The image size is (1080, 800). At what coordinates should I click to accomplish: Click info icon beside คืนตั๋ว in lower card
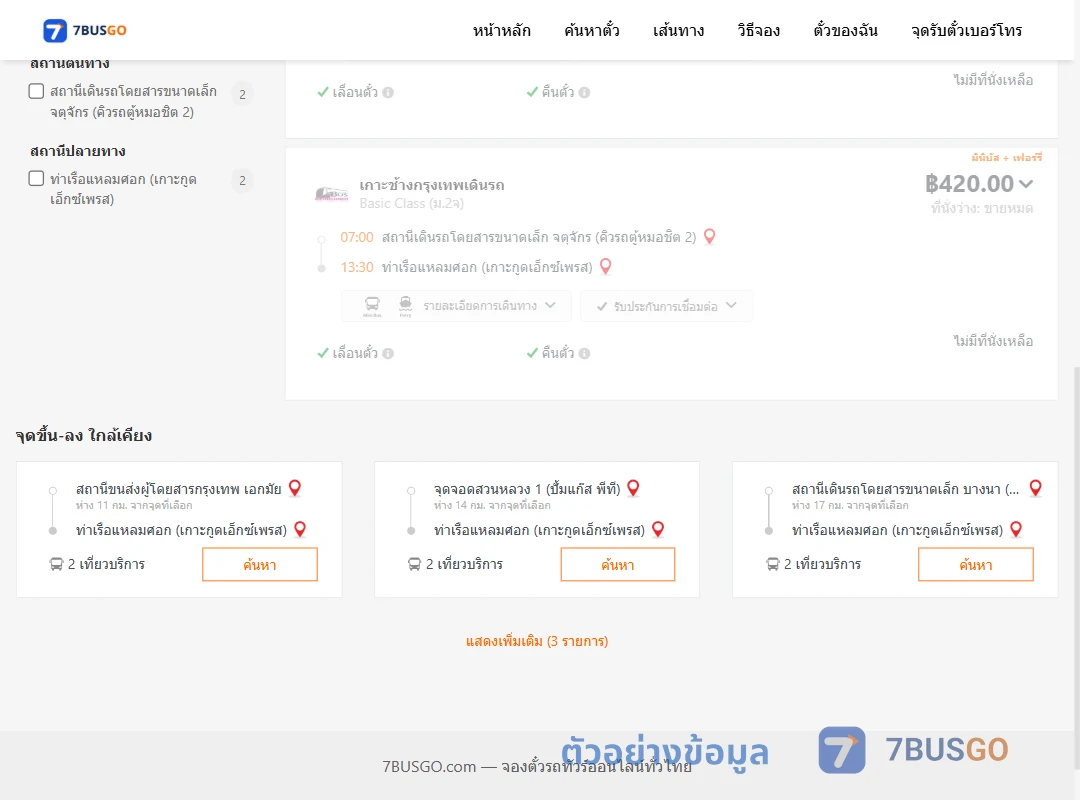coord(585,353)
